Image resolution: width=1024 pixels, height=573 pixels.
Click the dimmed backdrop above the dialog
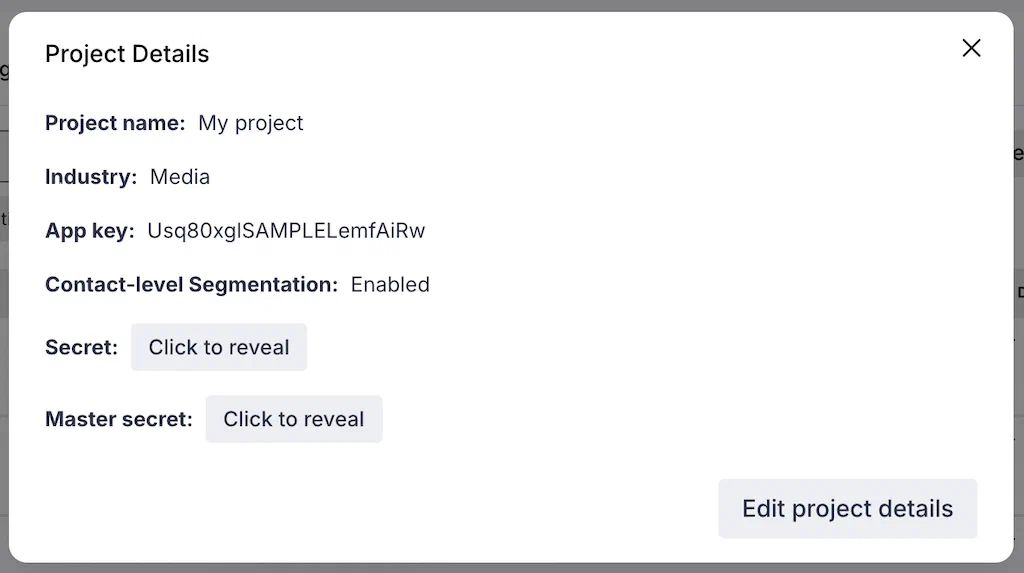point(500,5)
